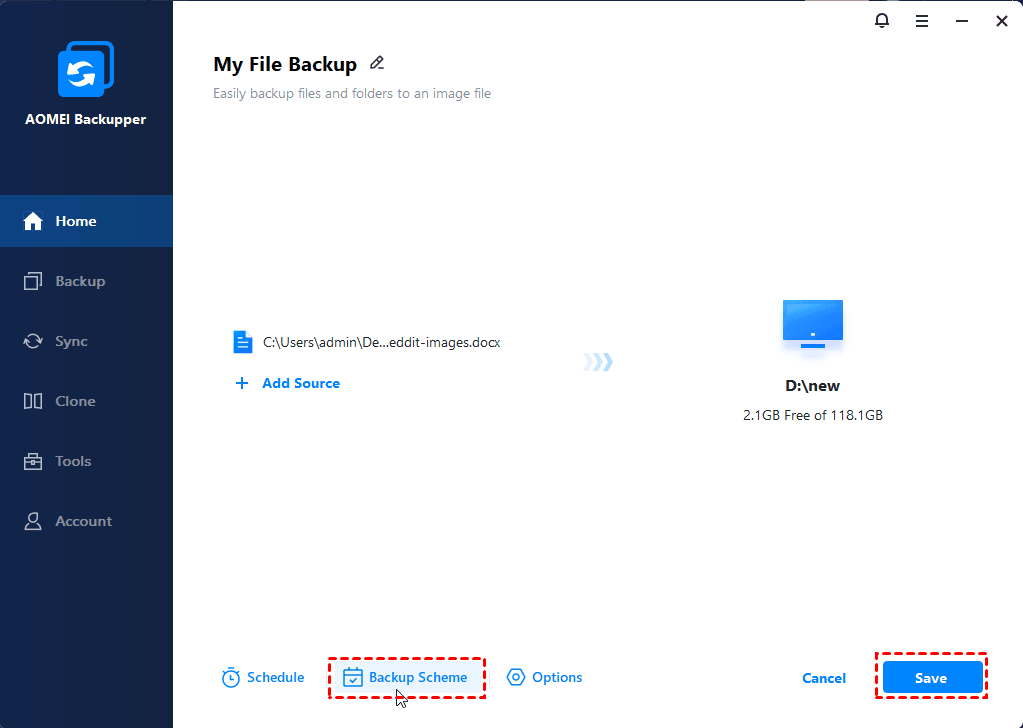Click the My File Backup title
Screen dimensions: 1023x728
click(x=285, y=64)
